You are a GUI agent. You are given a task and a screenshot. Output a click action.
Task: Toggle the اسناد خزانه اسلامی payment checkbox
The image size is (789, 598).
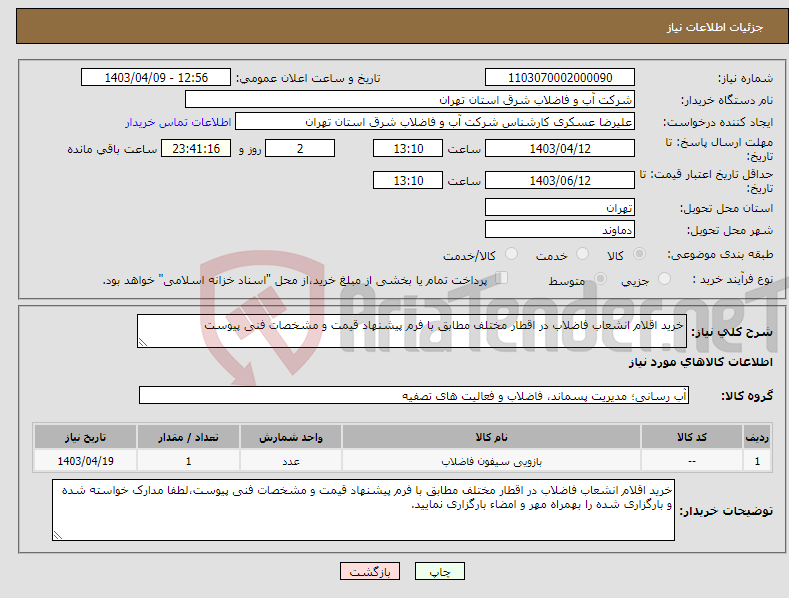pyautogui.click(x=501, y=278)
